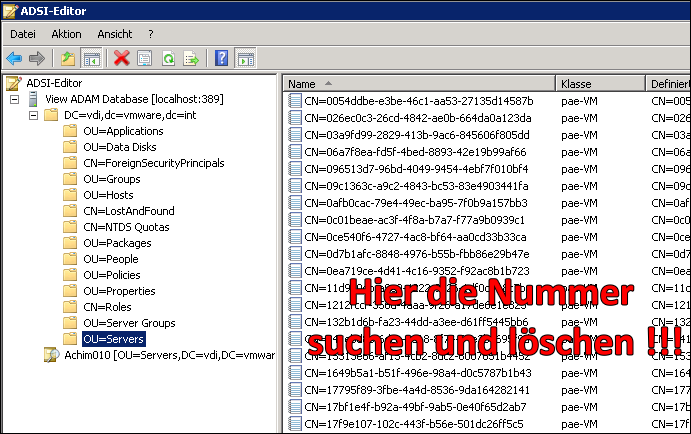Viewport: 691px width, 434px height.
Task: Click the gray Forward arrow in toolbar
Action: coord(37,58)
